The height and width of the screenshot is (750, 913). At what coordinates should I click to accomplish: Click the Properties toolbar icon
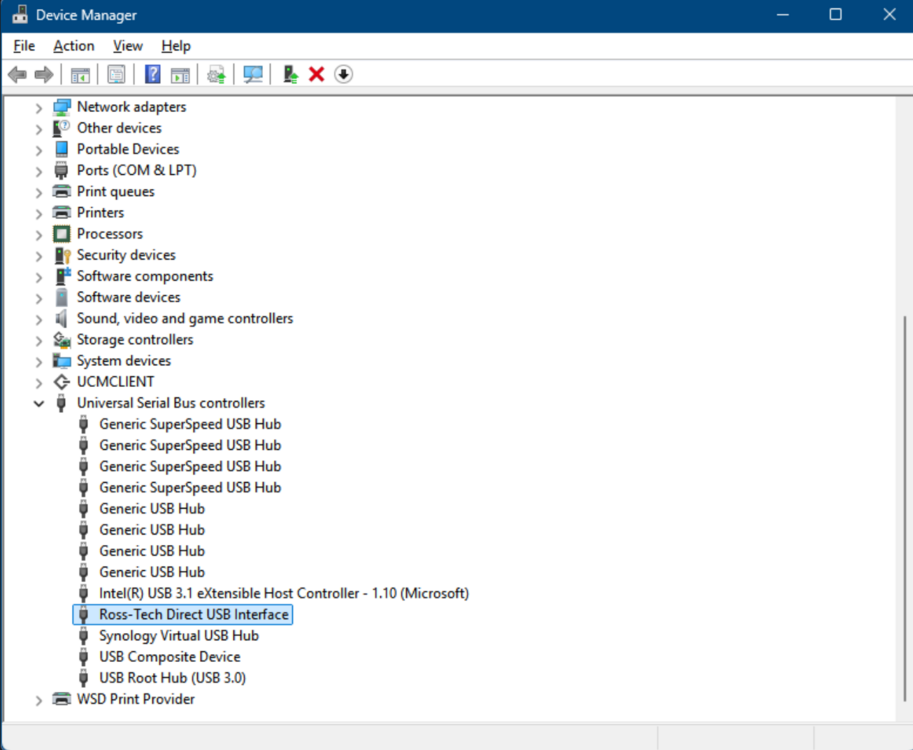tap(116, 75)
